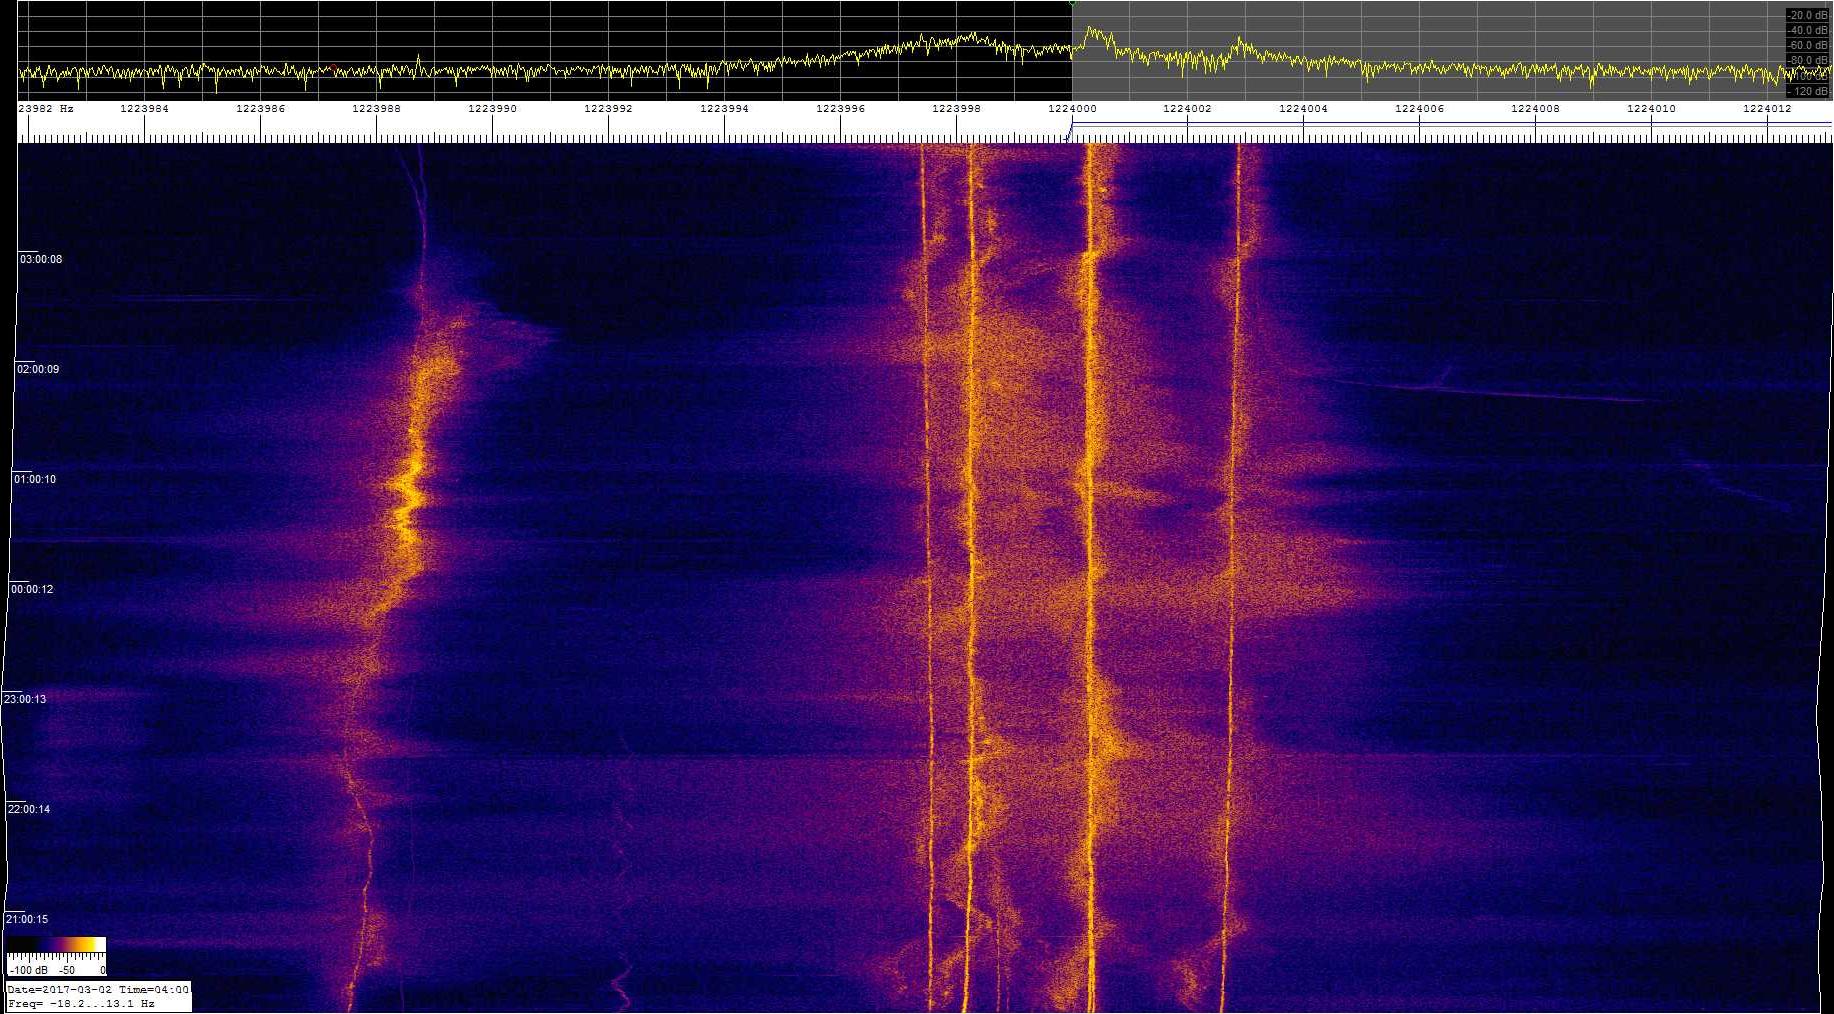Click the 1223994 frequency label
The image size is (1834, 1014).
(724, 108)
